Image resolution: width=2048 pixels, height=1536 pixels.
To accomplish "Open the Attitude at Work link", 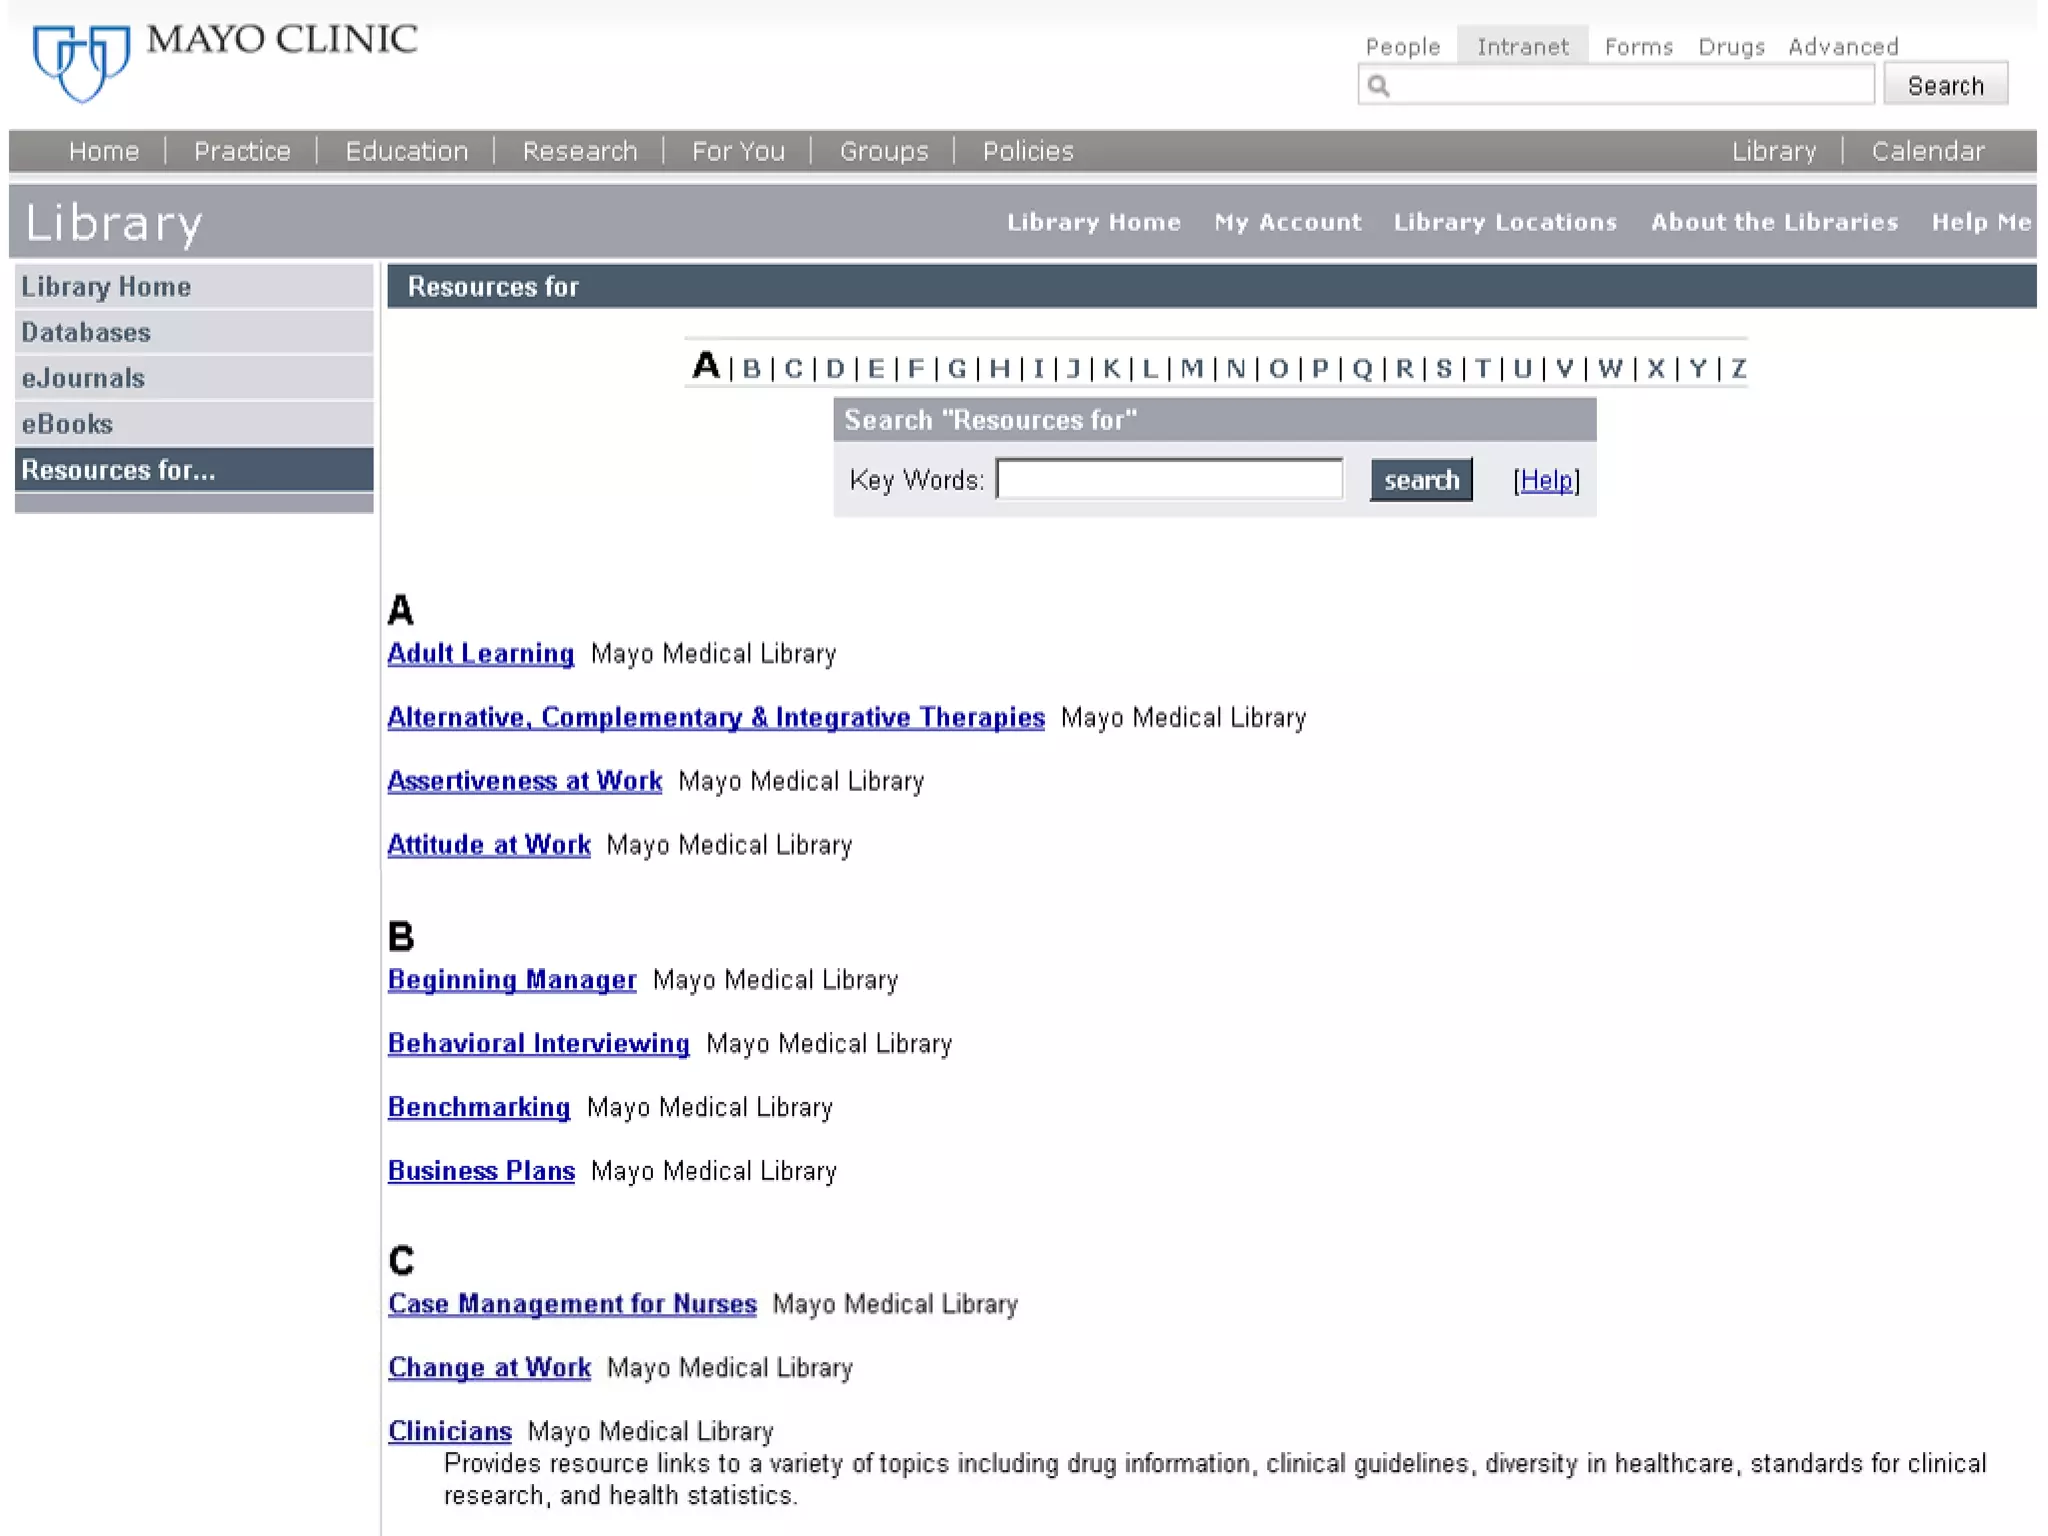I will click(x=489, y=845).
